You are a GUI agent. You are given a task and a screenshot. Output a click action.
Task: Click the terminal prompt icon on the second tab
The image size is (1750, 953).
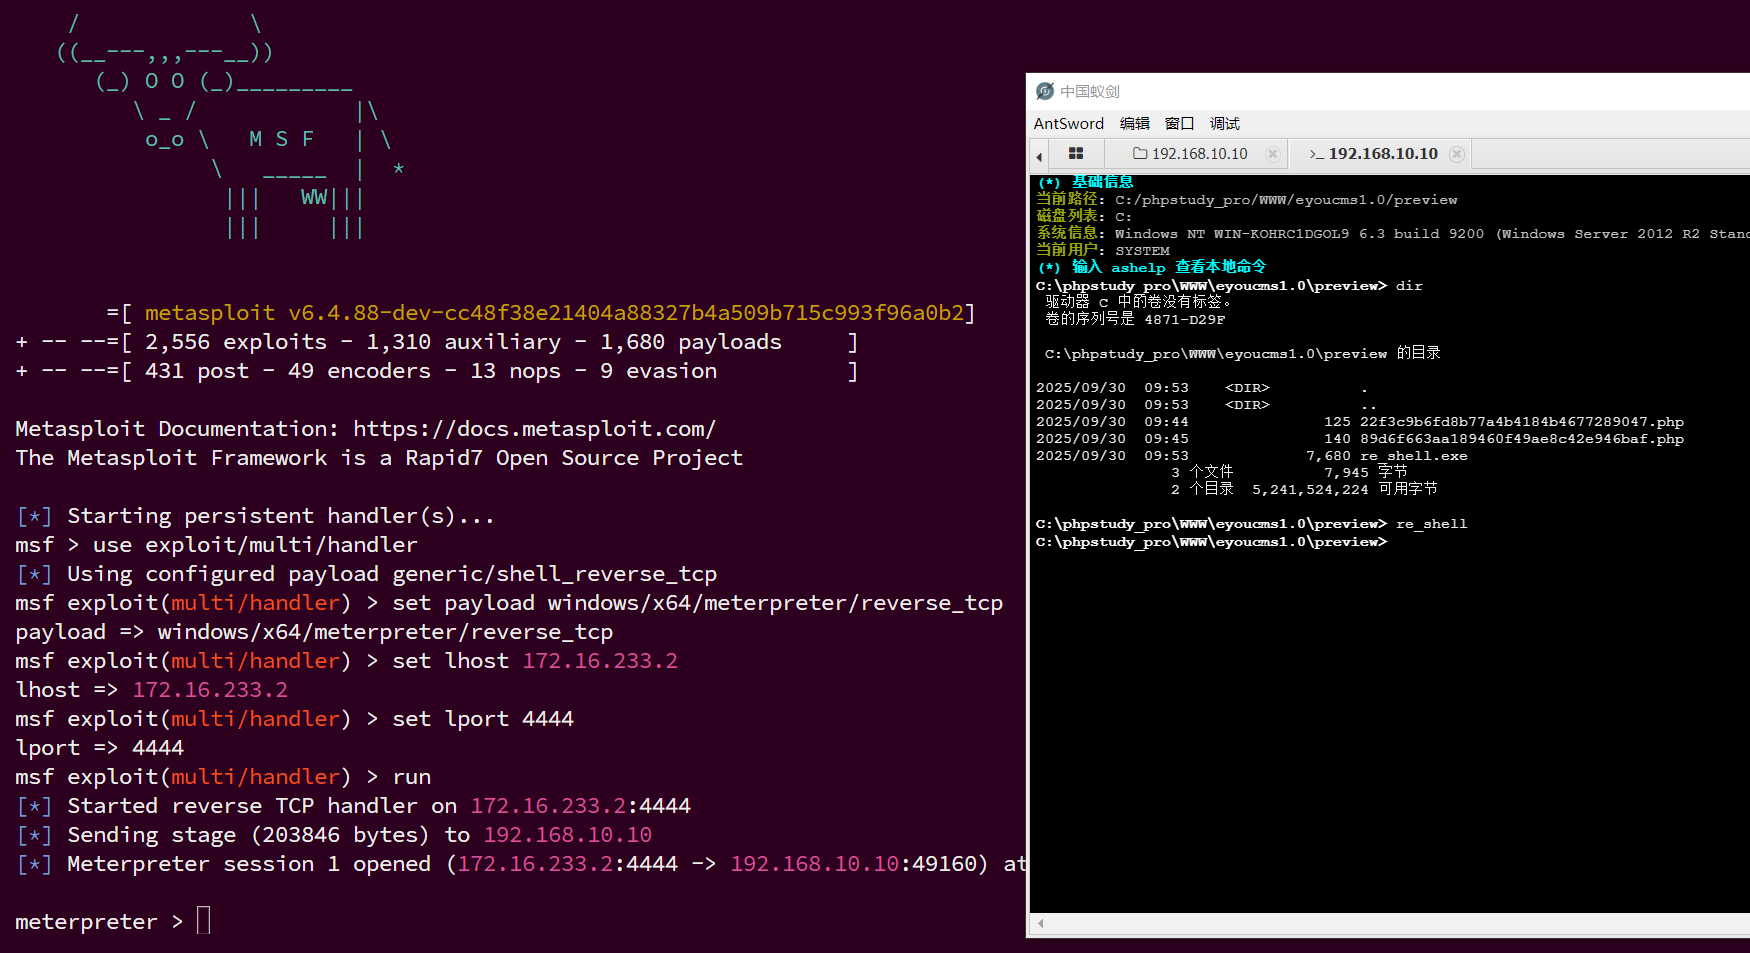click(x=1316, y=154)
